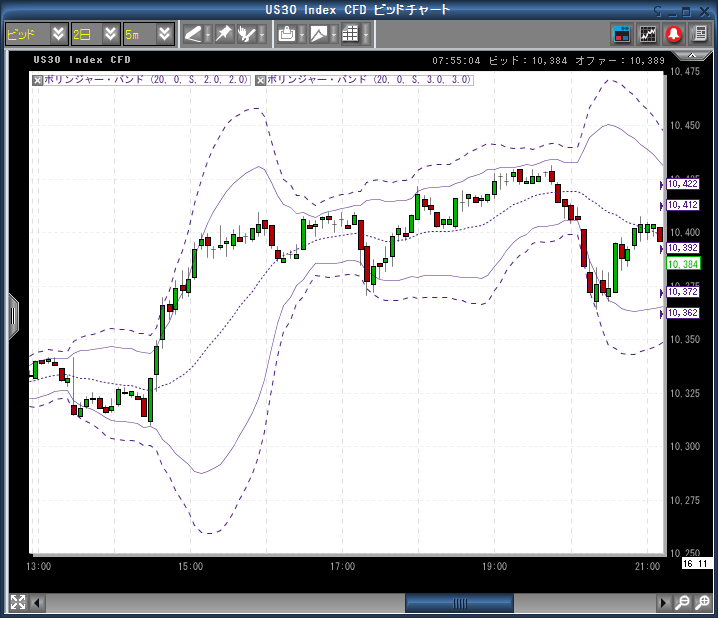Viewport: 718px width, 618px height.
Task: Remove the Bollinger Band (20, 0, S, 3.0, 3.0) indicator
Action: [261, 79]
